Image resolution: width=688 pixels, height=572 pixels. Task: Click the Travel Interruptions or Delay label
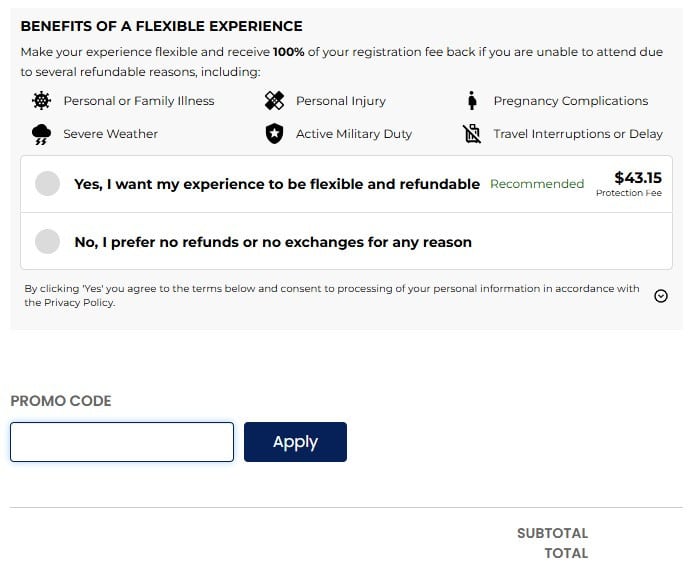tap(577, 134)
